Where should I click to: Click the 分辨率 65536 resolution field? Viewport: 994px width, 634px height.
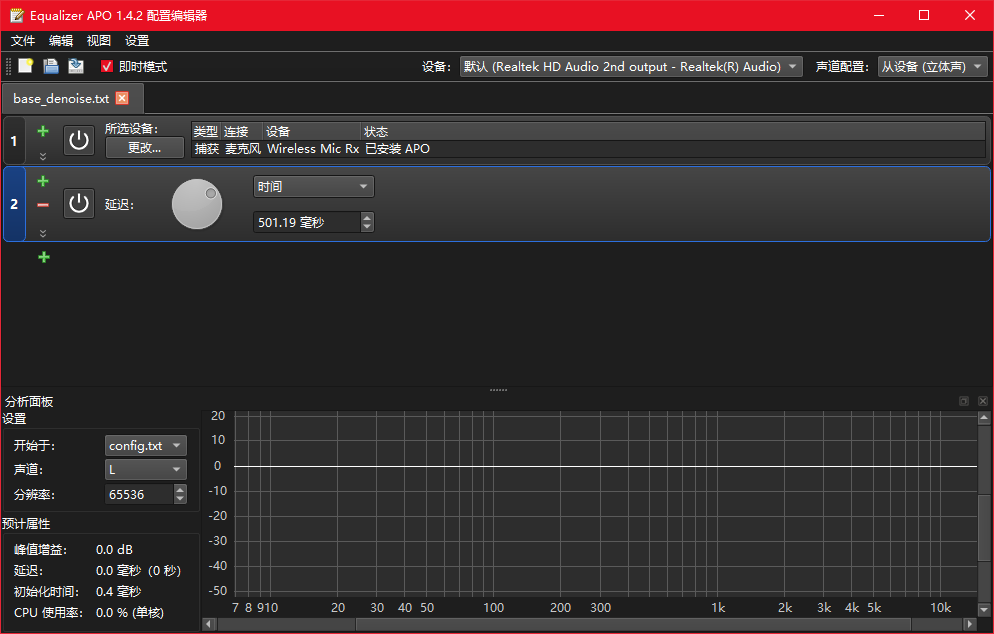point(139,495)
